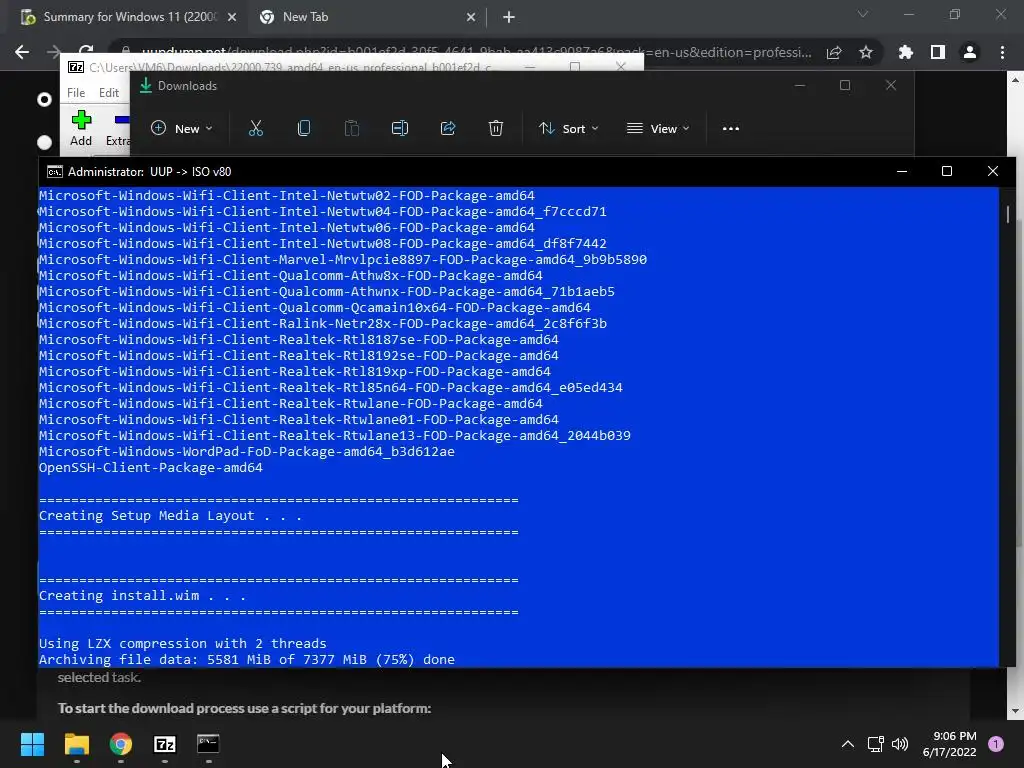Open the notification badge in taskbar corner
Viewport: 1024px width, 768px height.
996,744
